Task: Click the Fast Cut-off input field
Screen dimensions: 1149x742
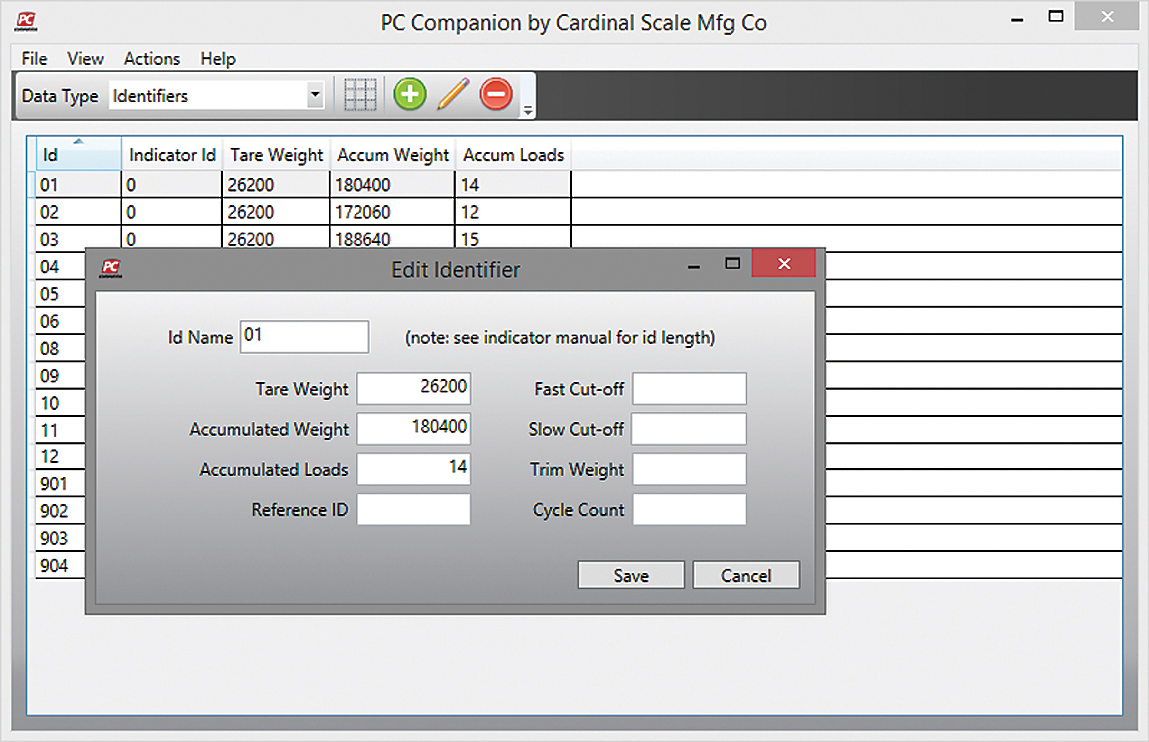Action: [x=690, y=388]
